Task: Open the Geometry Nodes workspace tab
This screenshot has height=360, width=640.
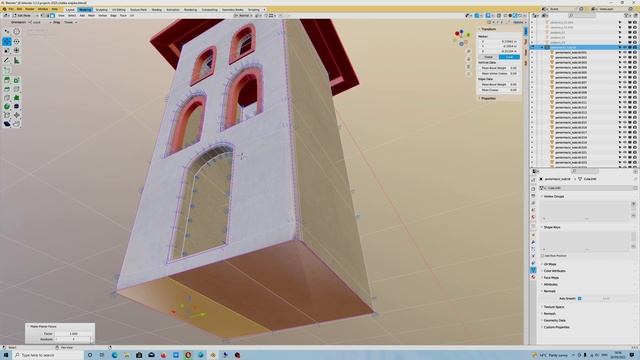Action: [x=233, y=9]
